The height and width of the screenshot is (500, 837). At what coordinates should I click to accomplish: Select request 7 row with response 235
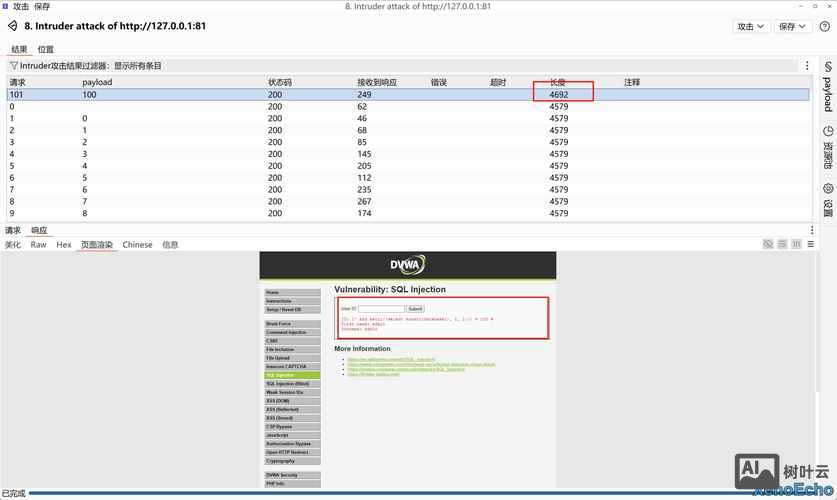click(408, 189)
